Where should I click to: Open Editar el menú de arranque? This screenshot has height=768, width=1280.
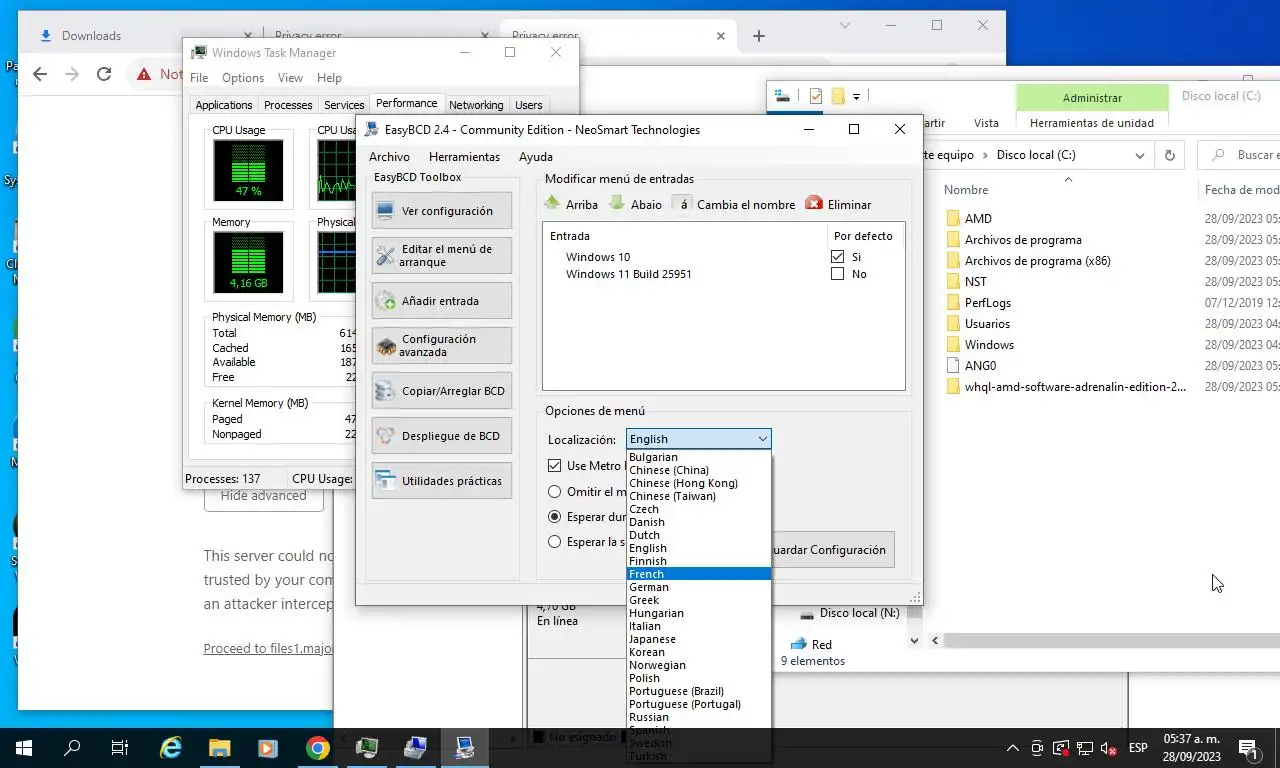click(x=441, y=256)
